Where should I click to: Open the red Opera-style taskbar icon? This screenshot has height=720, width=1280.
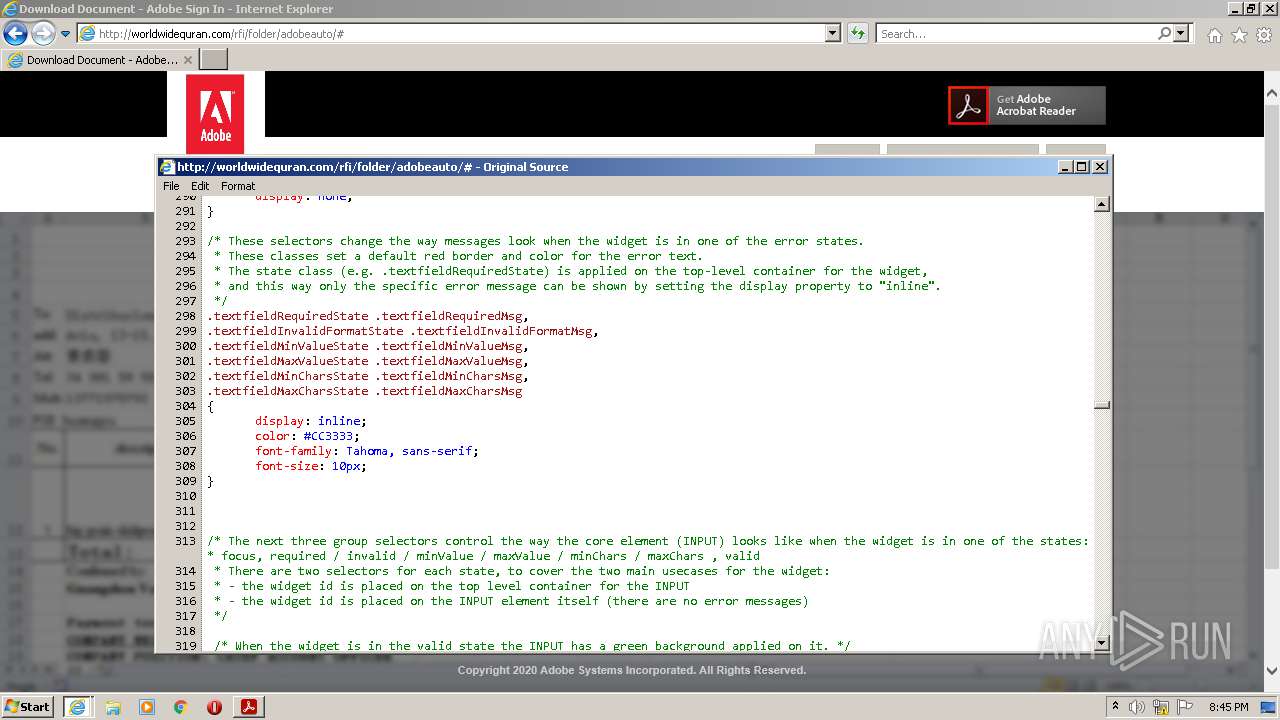214,707
